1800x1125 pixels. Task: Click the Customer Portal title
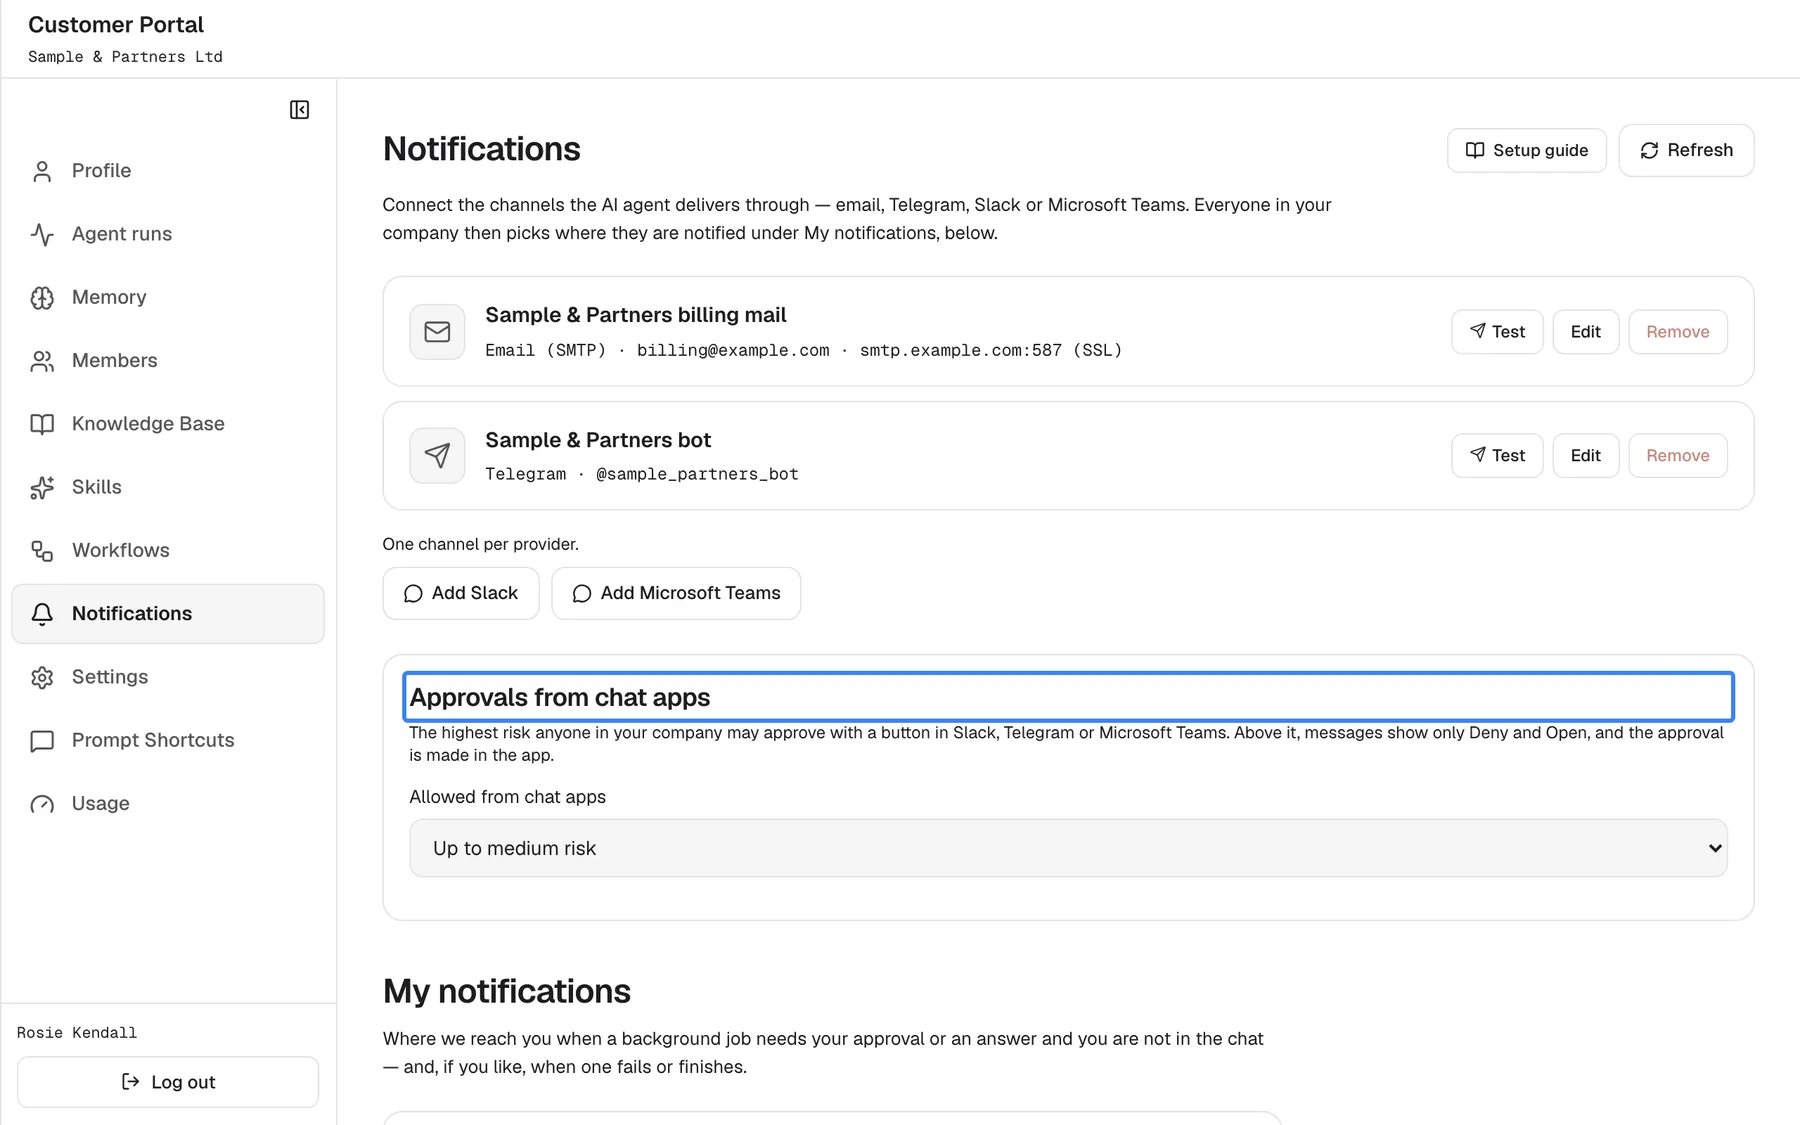[116, 25]
